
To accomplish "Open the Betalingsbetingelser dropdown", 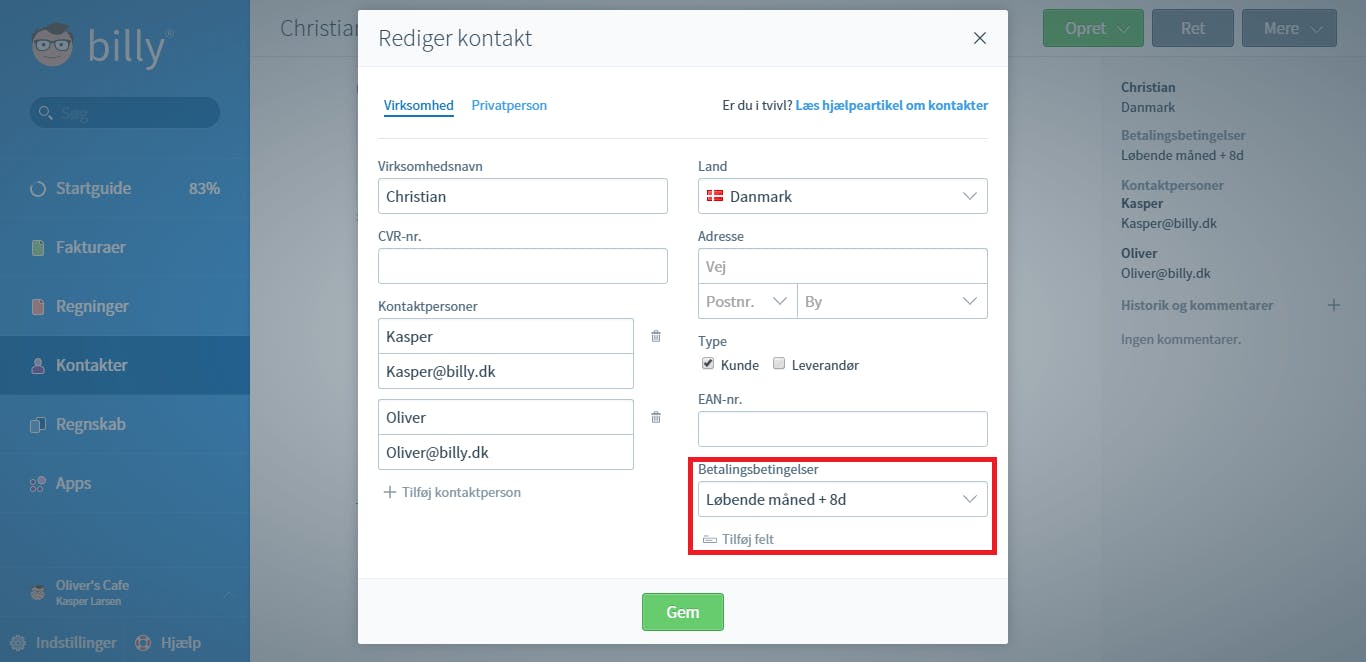I will [843, 499].
